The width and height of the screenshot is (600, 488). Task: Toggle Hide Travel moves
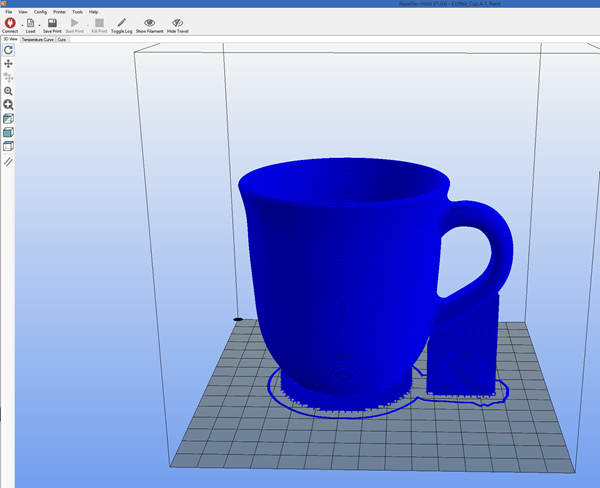pos(179,25)
